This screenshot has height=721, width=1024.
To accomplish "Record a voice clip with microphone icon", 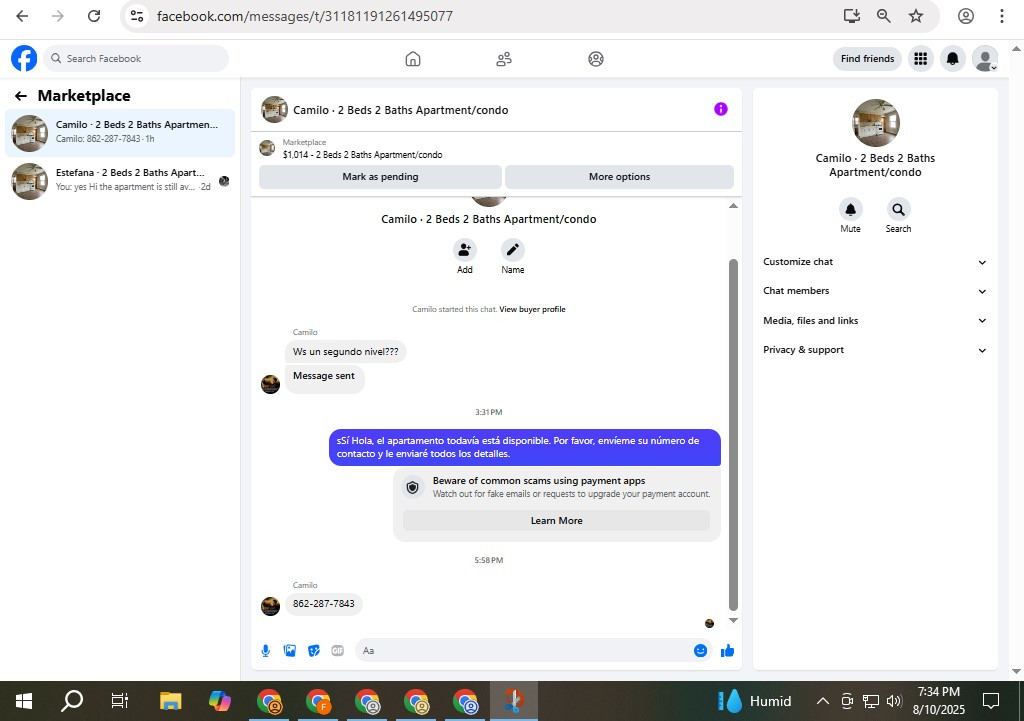I will (266, 650).
